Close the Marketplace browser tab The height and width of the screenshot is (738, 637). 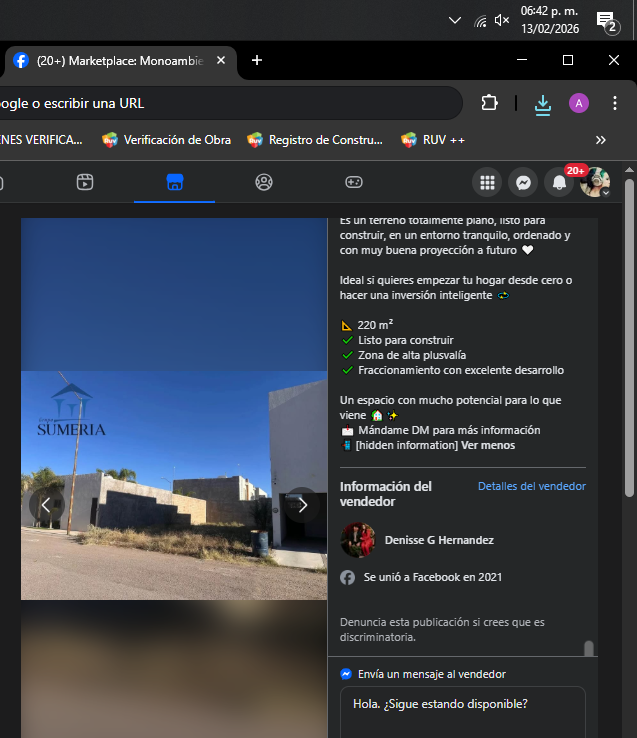221,60
